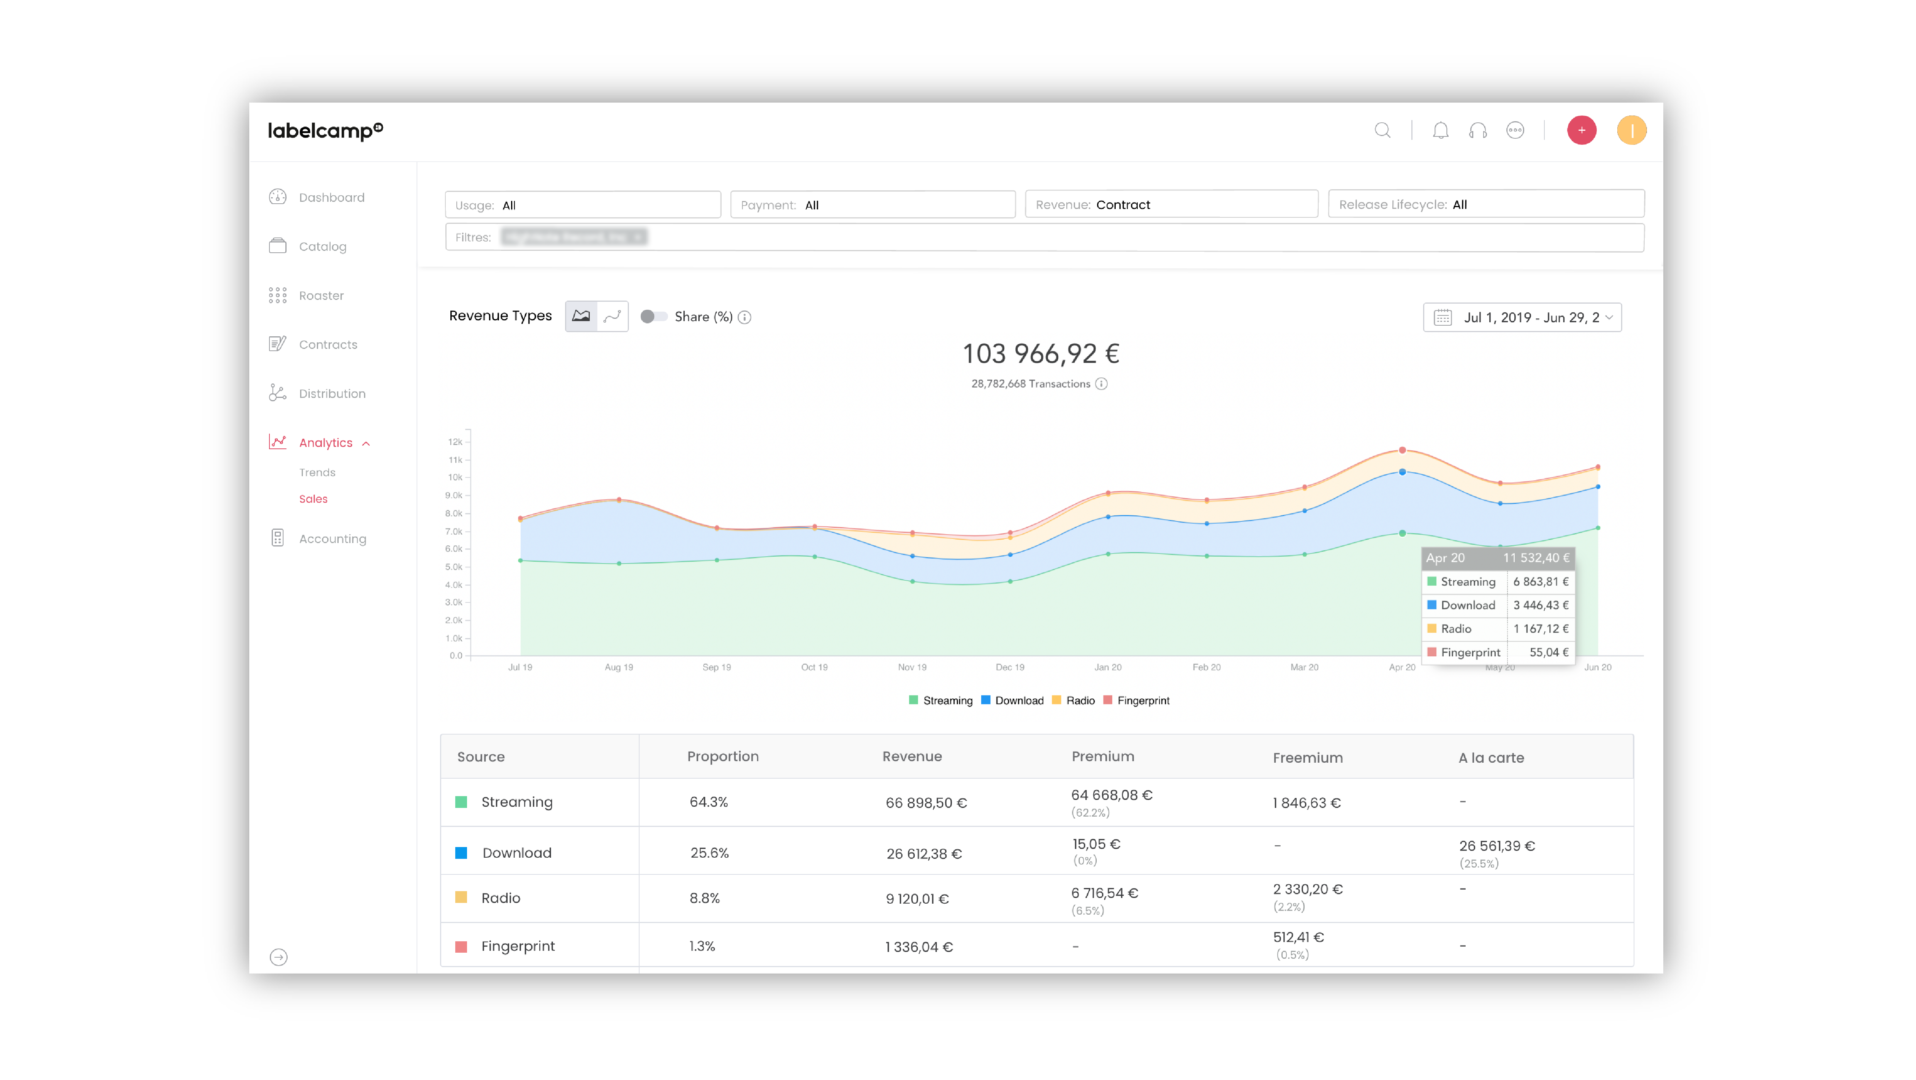Open notifications bell icon
1916x1080 pixels.
pyautogui.click(x=1440, y=130)
